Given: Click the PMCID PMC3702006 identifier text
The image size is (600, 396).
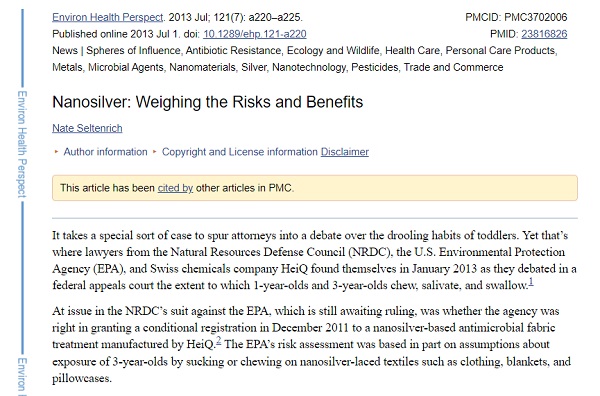Looking at the screenshot, I should (516, 17).
